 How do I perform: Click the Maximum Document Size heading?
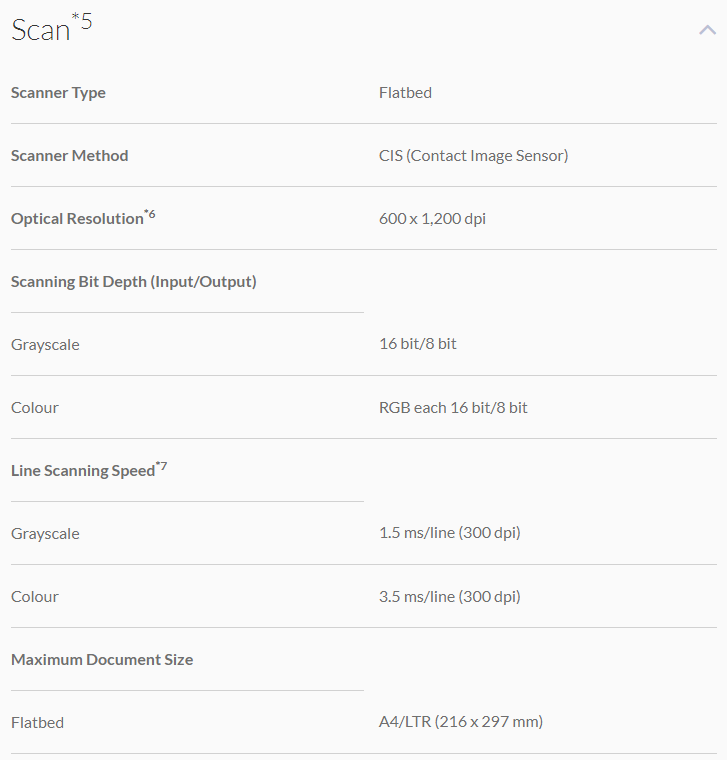(x=102, y=660)
